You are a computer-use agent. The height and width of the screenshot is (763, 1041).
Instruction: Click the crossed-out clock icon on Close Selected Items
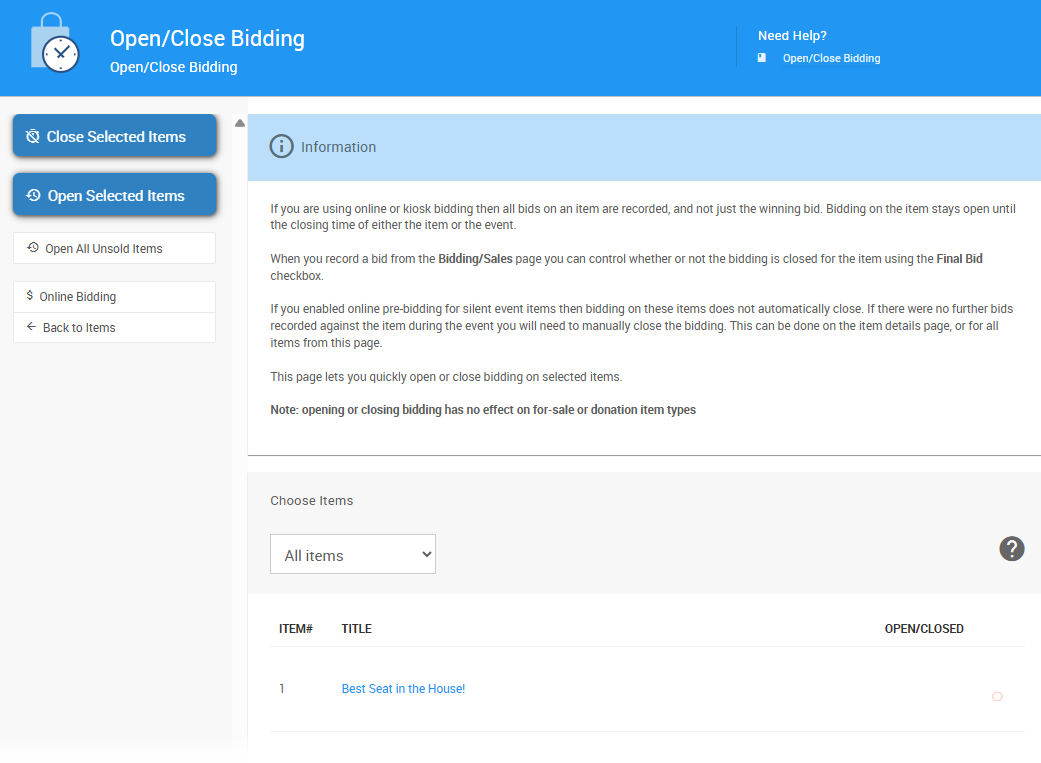coord(33,136)
